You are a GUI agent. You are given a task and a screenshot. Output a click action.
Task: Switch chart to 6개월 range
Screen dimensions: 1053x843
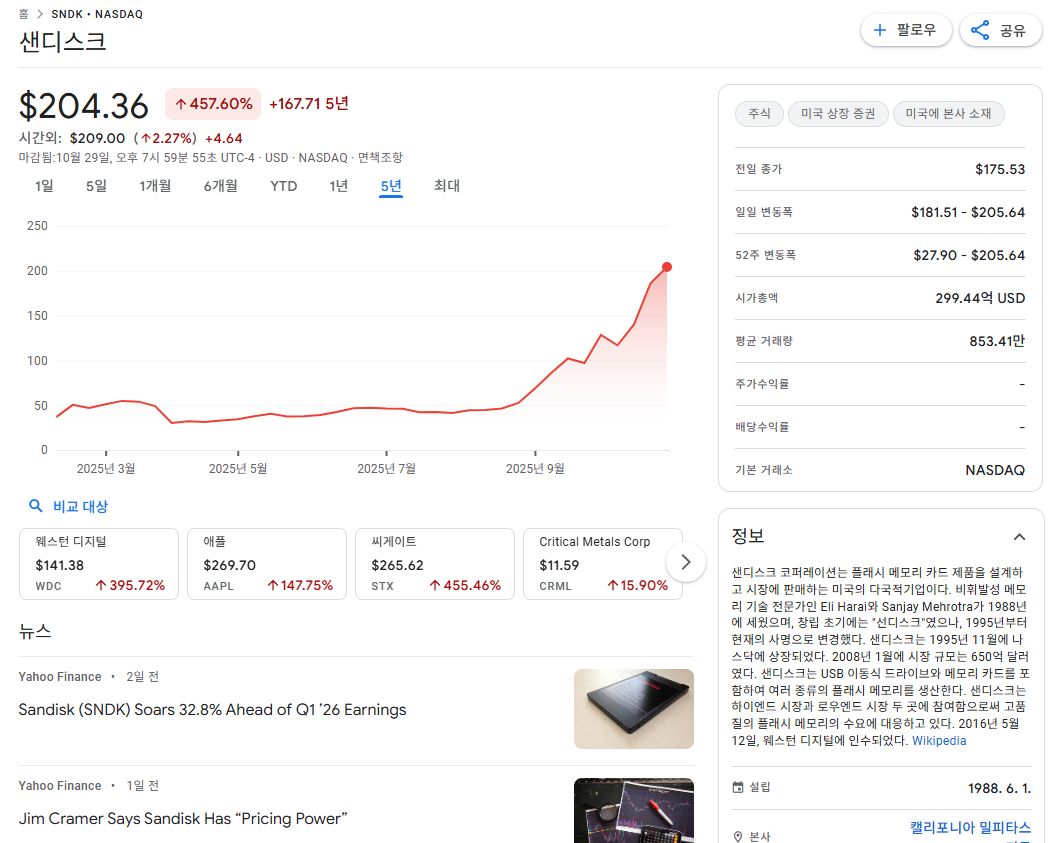[221, 186]
